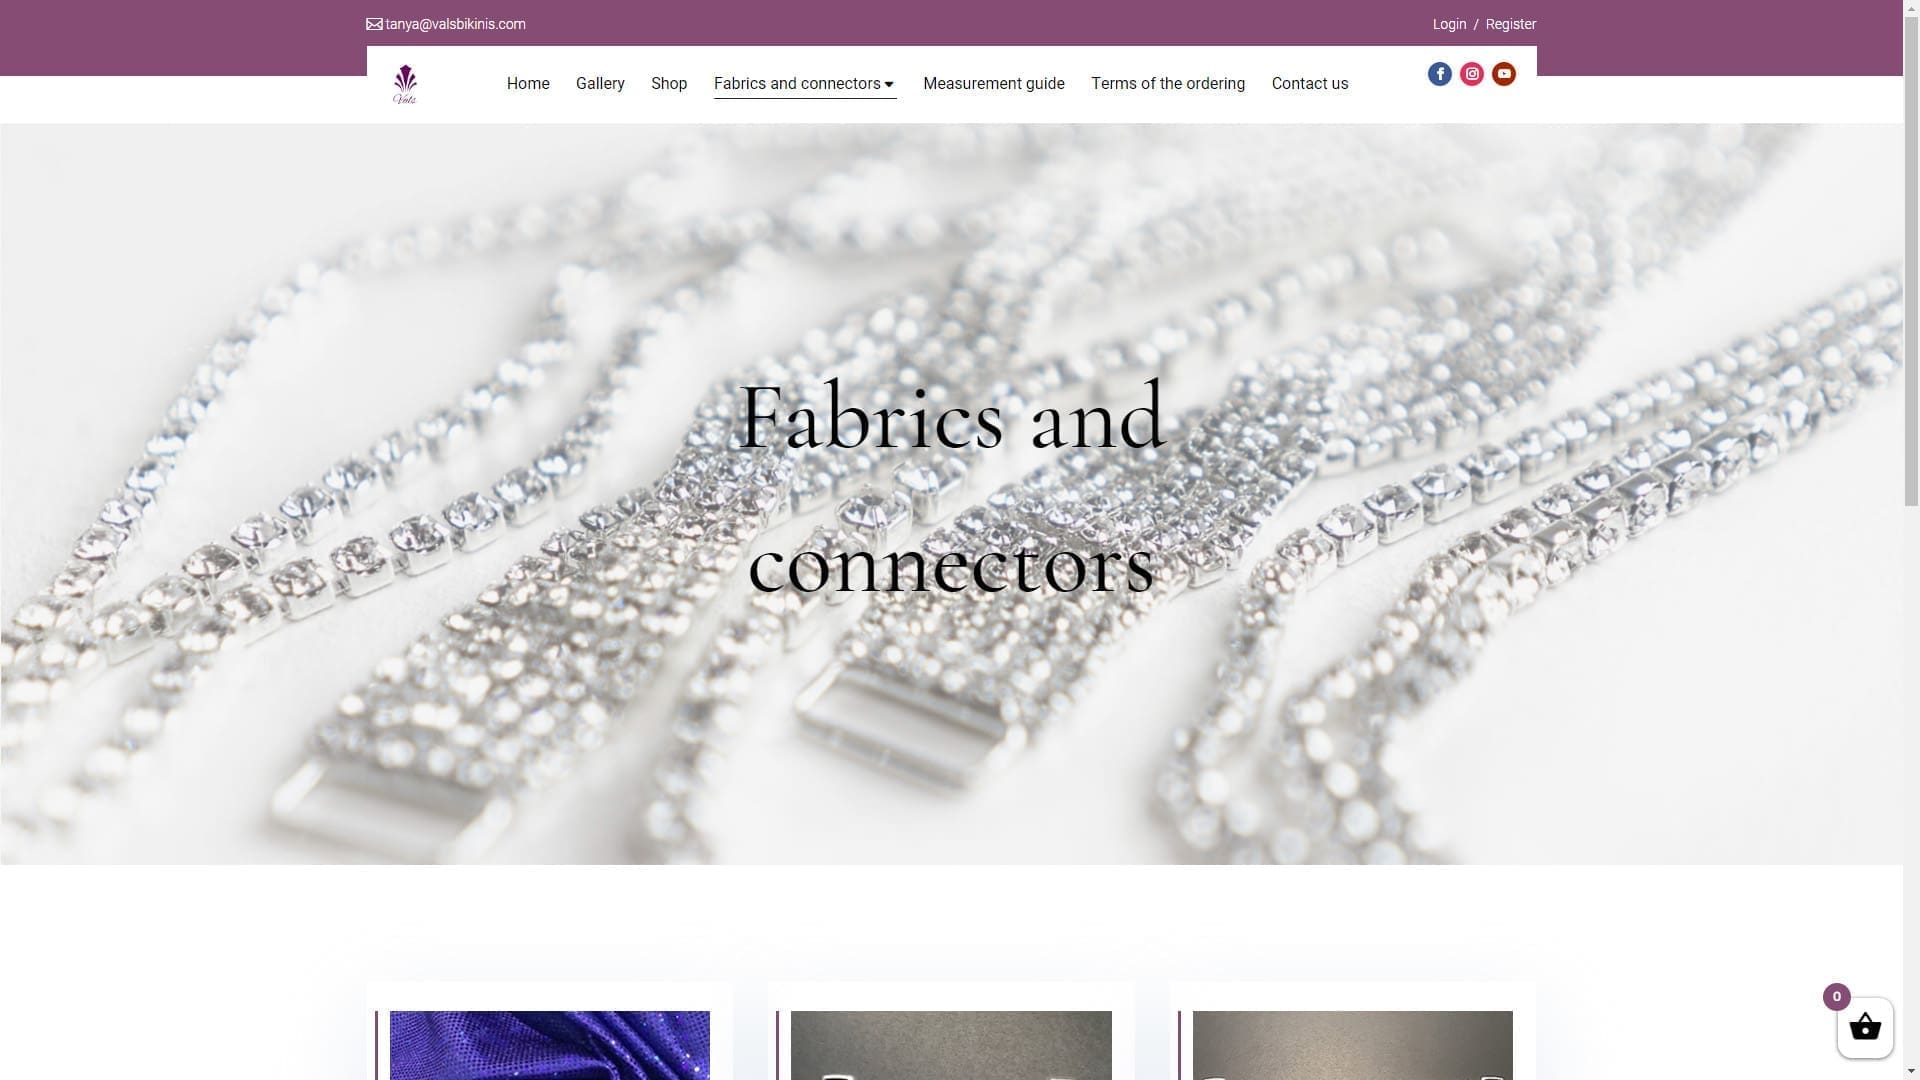1920x1080 pixels.
Task: Expand the Fabrics and connectors dropdown arrow
Action: [x=889, y=84]
